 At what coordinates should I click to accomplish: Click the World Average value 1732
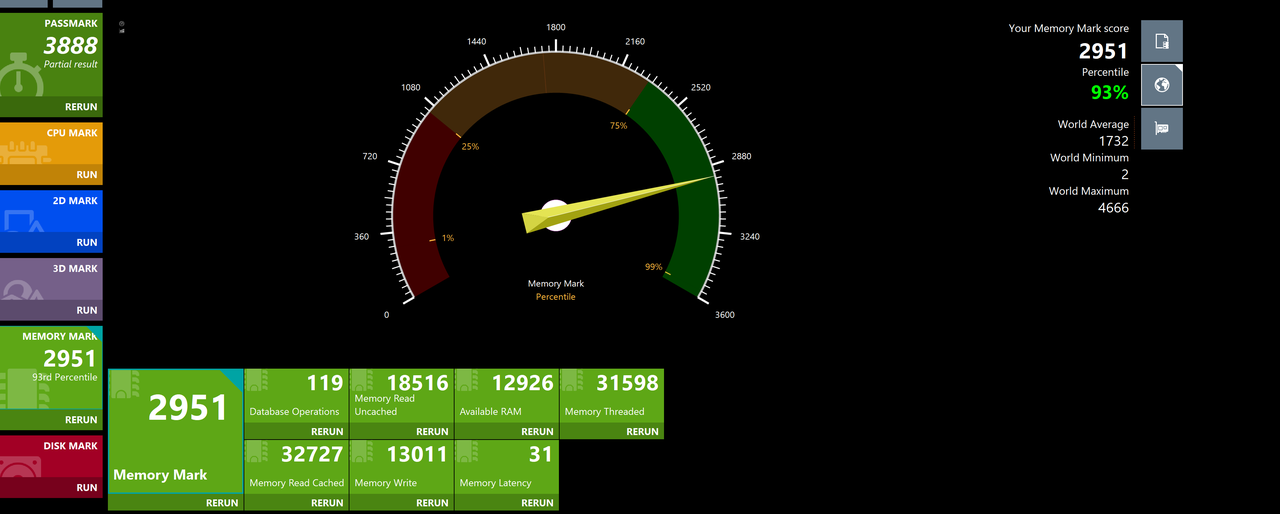tap(1113, 142)
